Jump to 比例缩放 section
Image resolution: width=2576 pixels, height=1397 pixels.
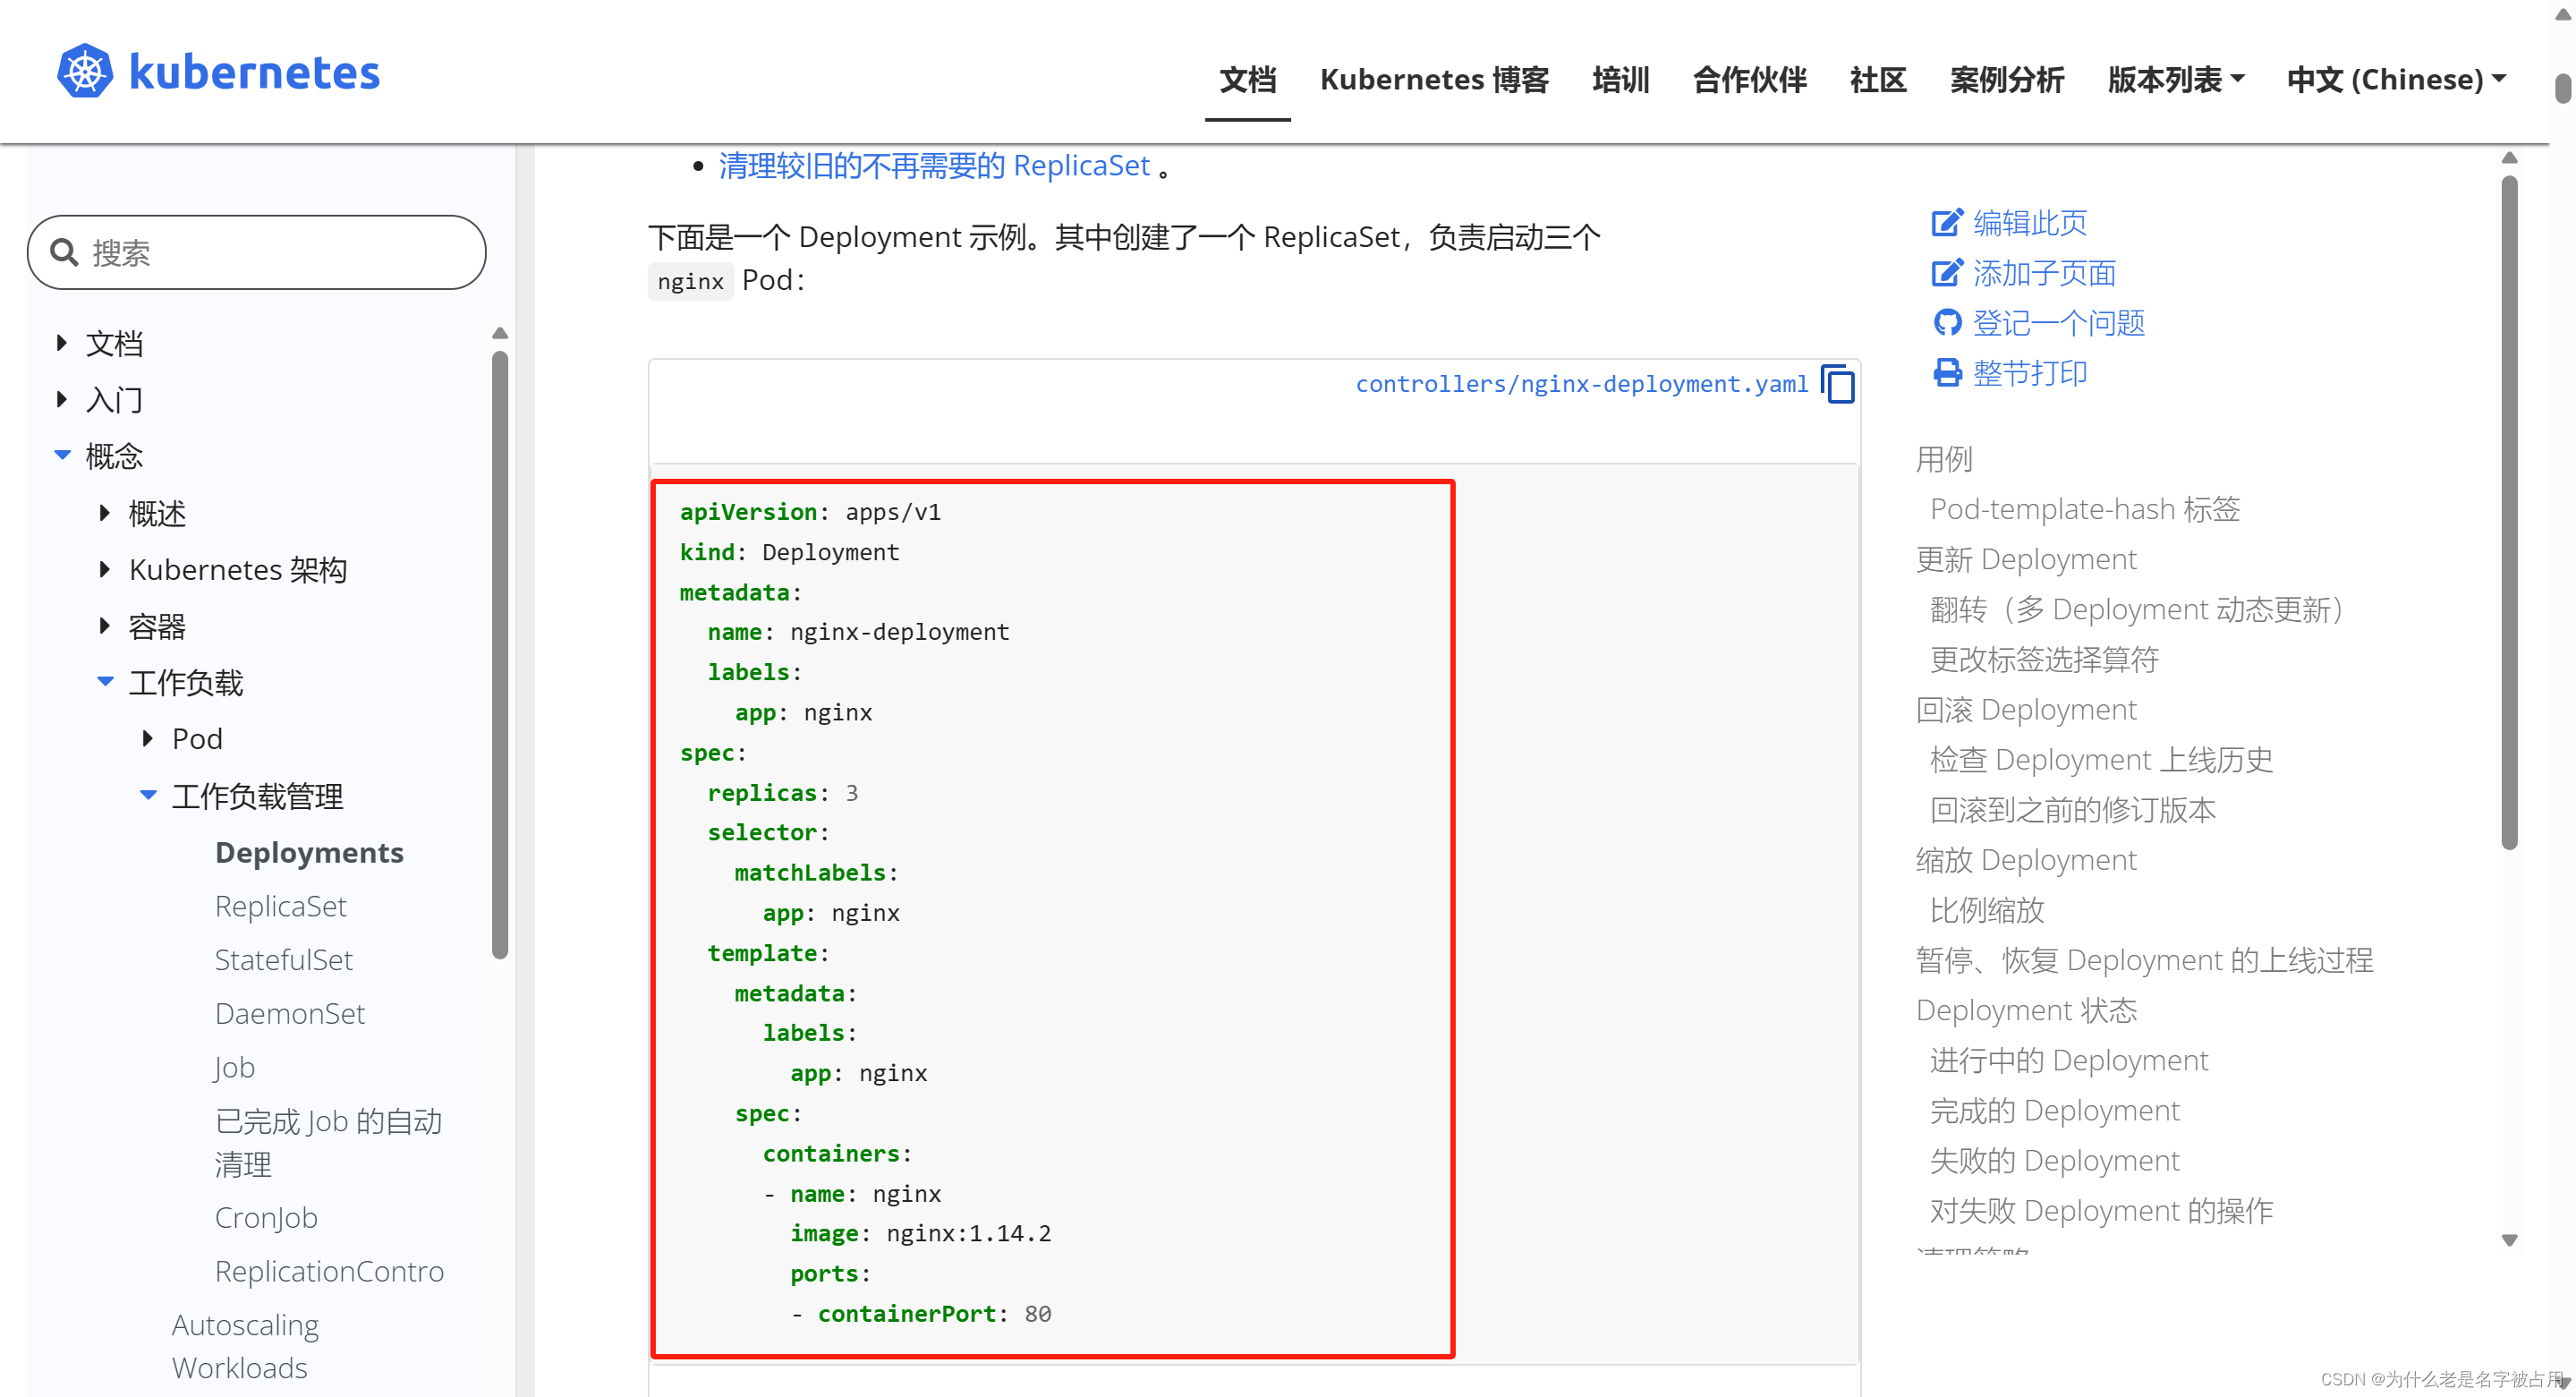[1987, 910]
